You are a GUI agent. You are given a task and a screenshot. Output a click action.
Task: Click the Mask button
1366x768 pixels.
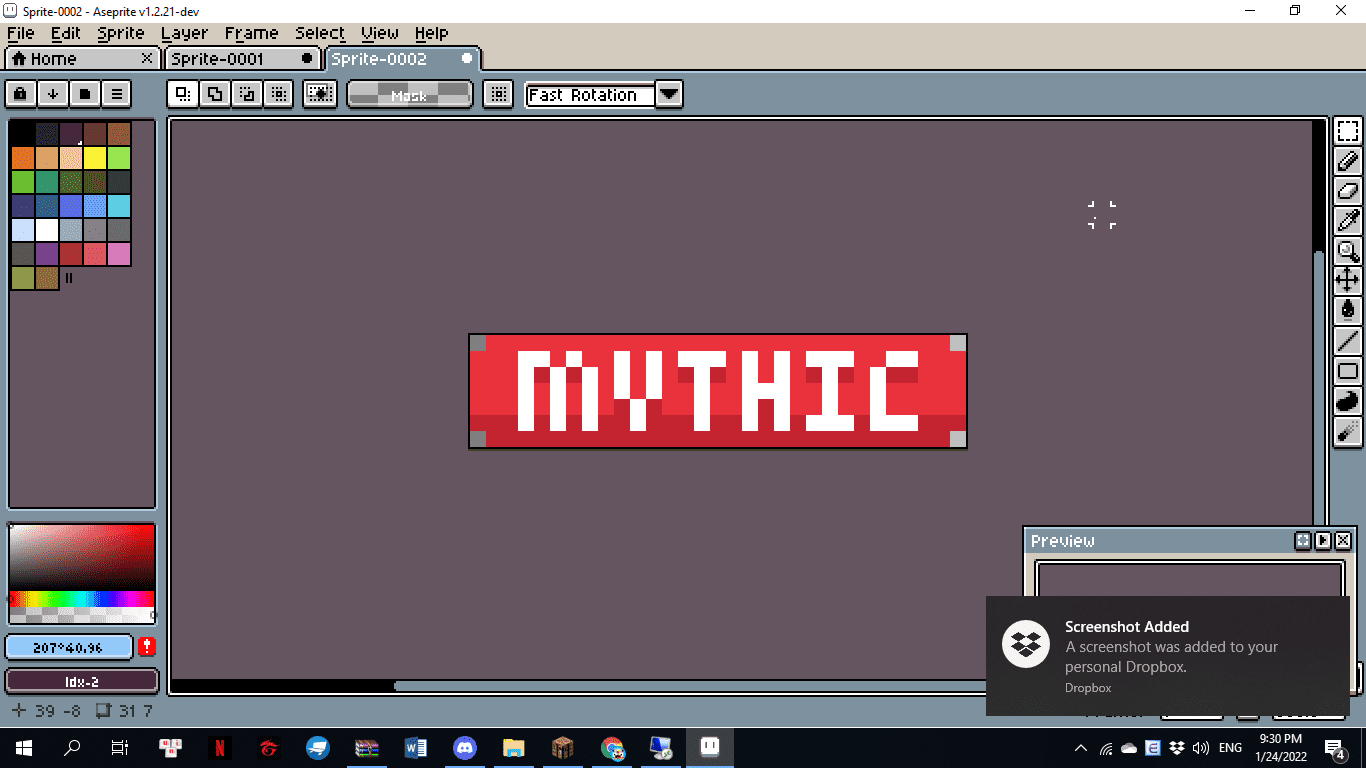[x=410, y=94]
